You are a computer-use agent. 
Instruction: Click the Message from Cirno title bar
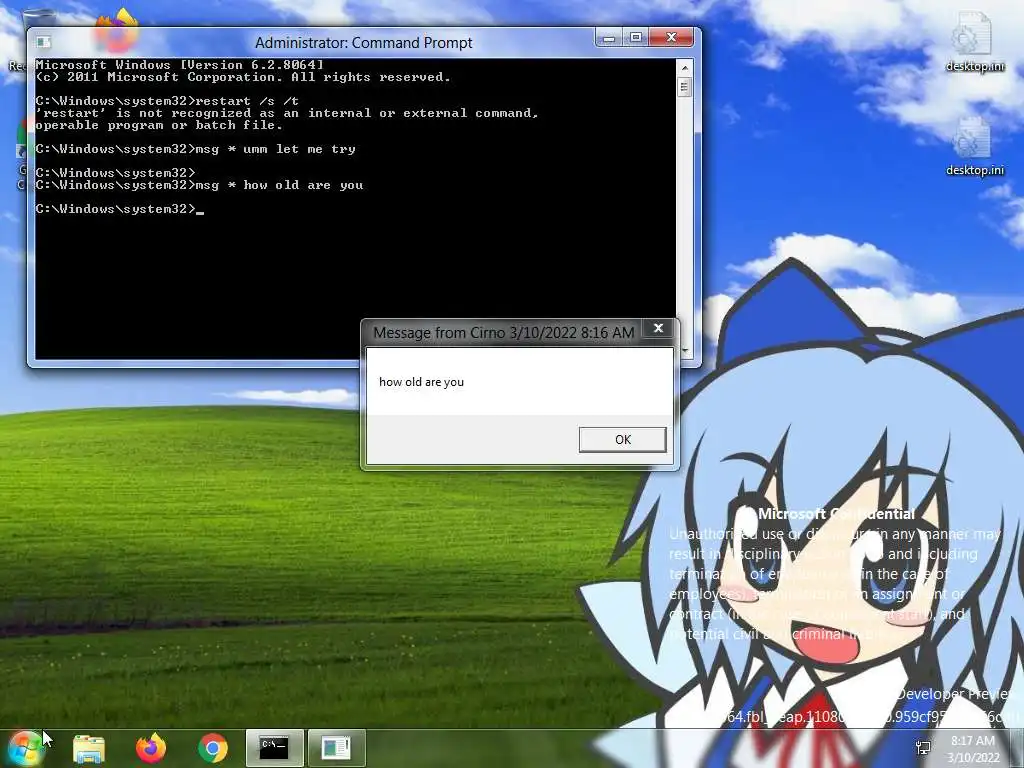[x=504, y=332]
